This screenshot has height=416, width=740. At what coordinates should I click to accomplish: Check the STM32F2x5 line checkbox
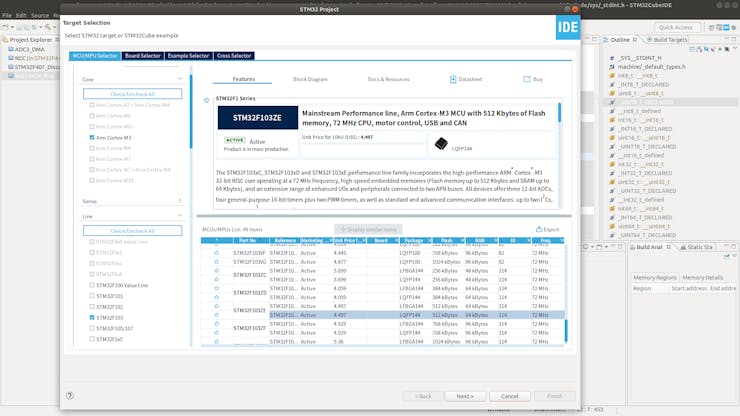click(92, 339)
